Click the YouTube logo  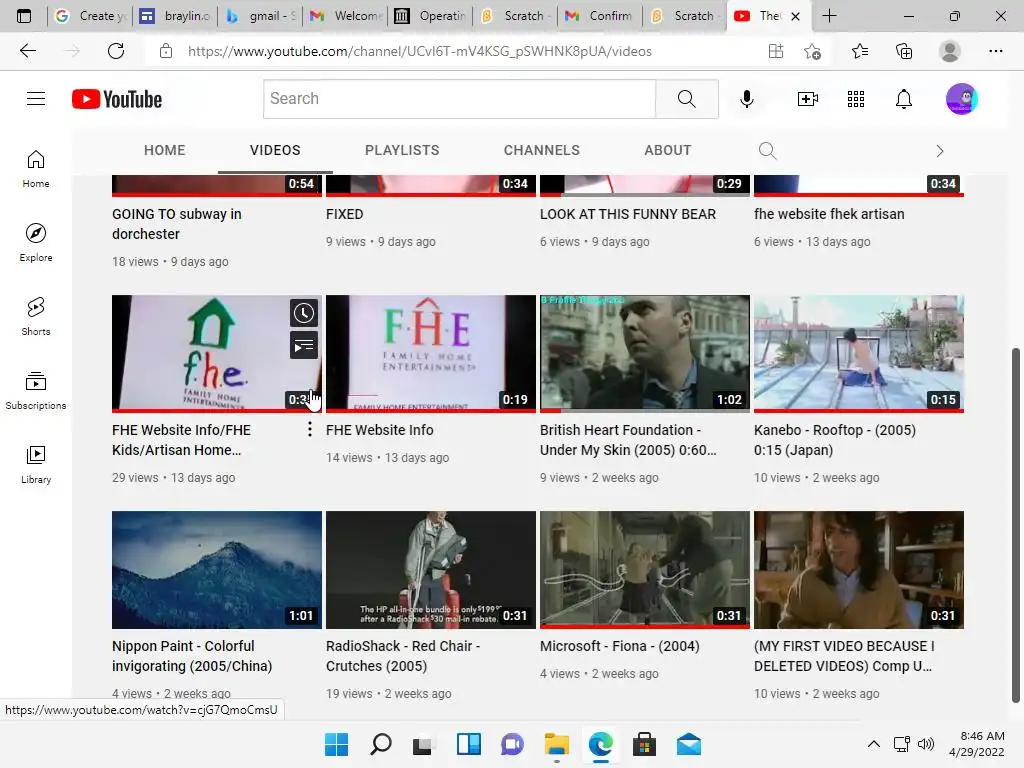(117, 99)
